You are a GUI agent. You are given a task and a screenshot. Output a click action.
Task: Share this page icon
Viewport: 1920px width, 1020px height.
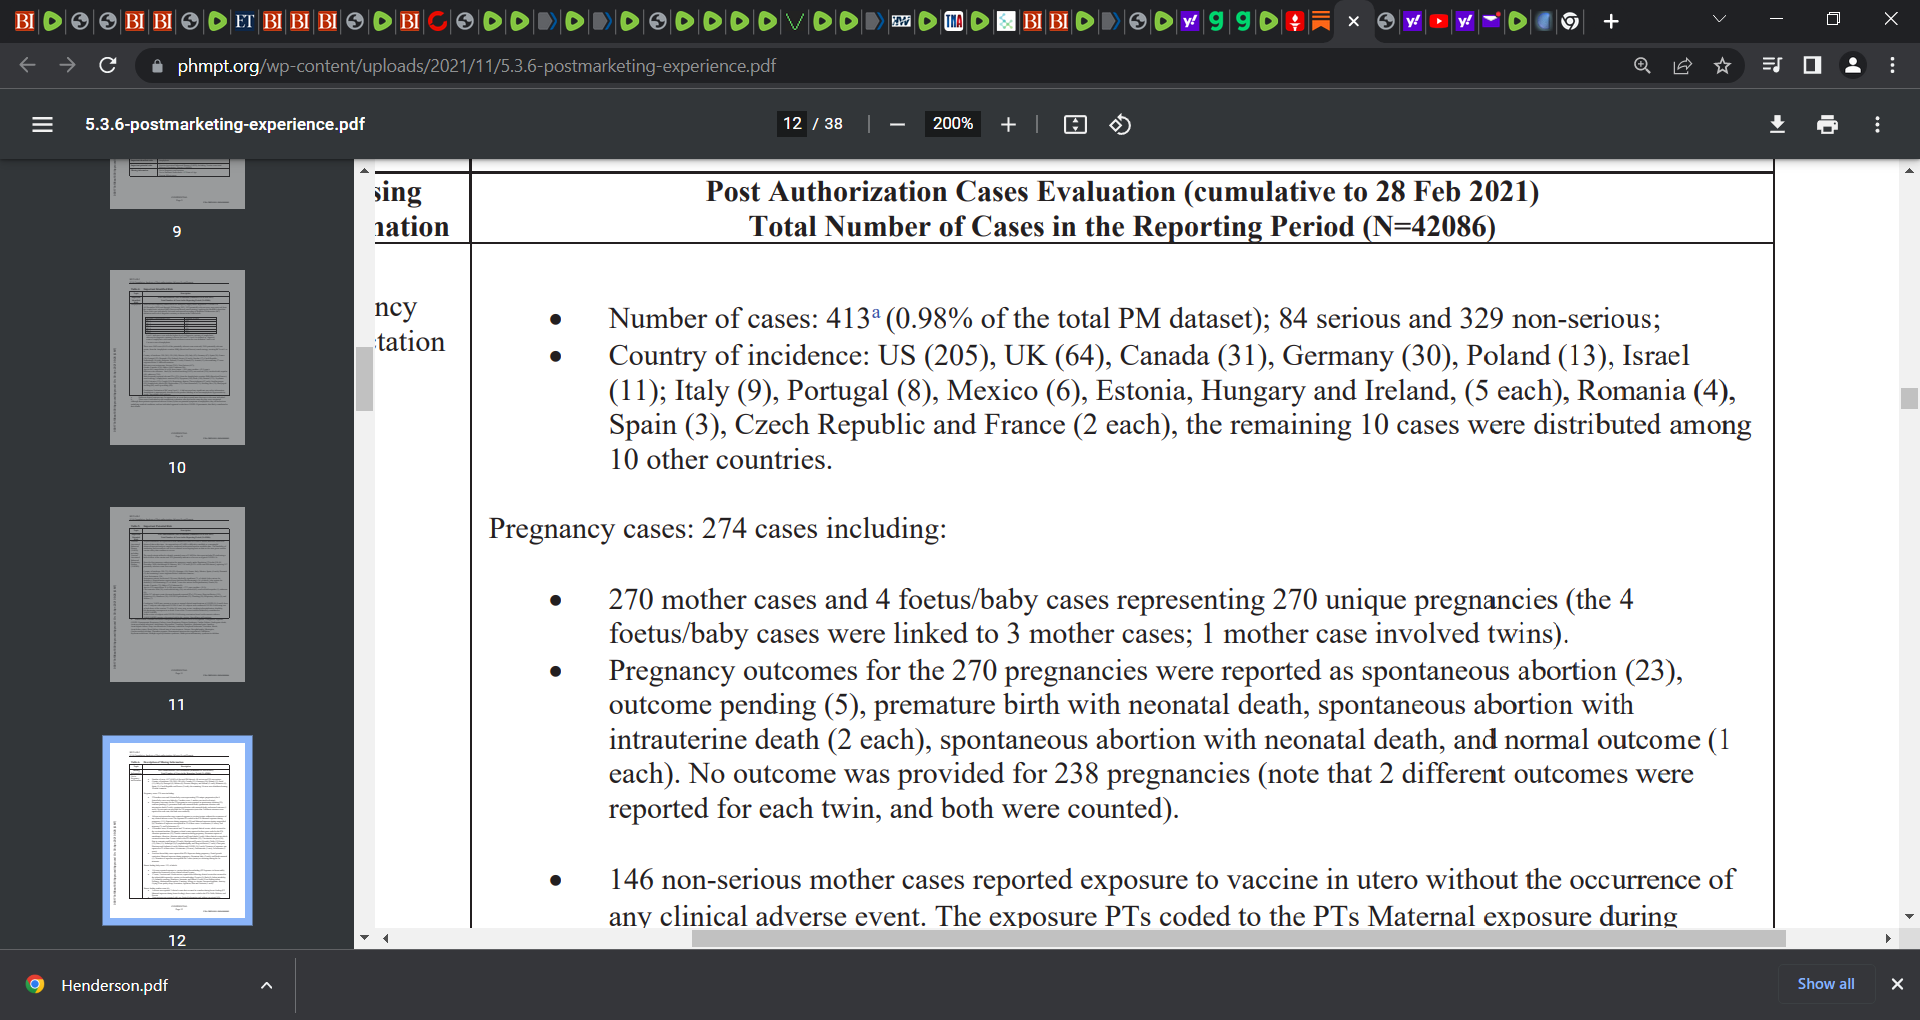click(x=1682, y=65)
